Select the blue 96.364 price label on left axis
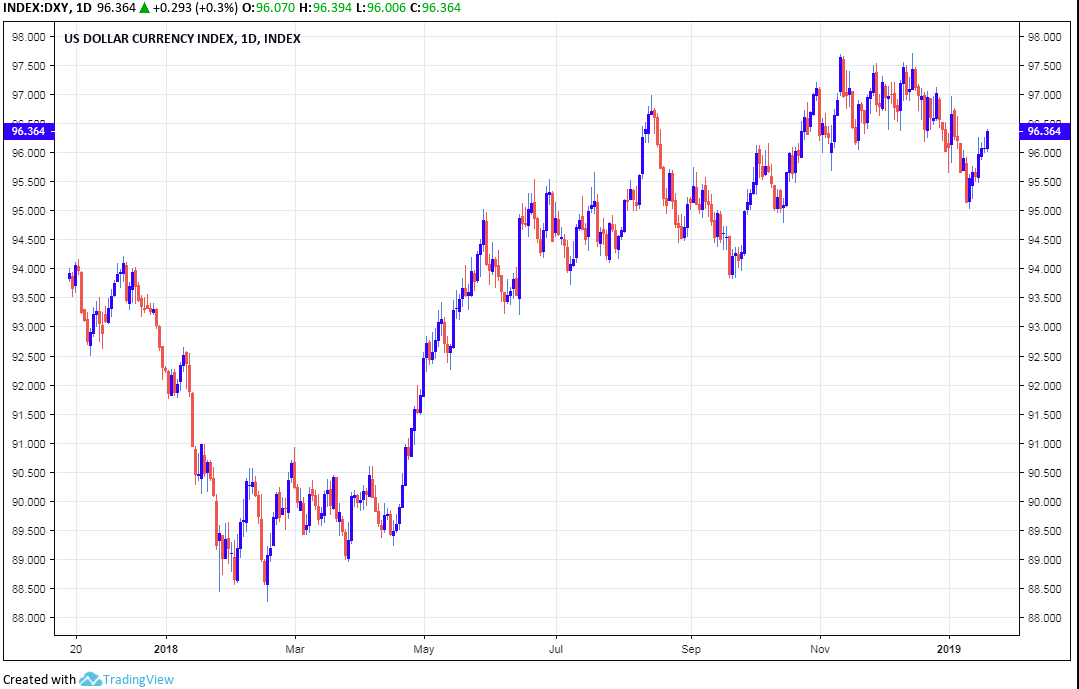 coord(28,131)
